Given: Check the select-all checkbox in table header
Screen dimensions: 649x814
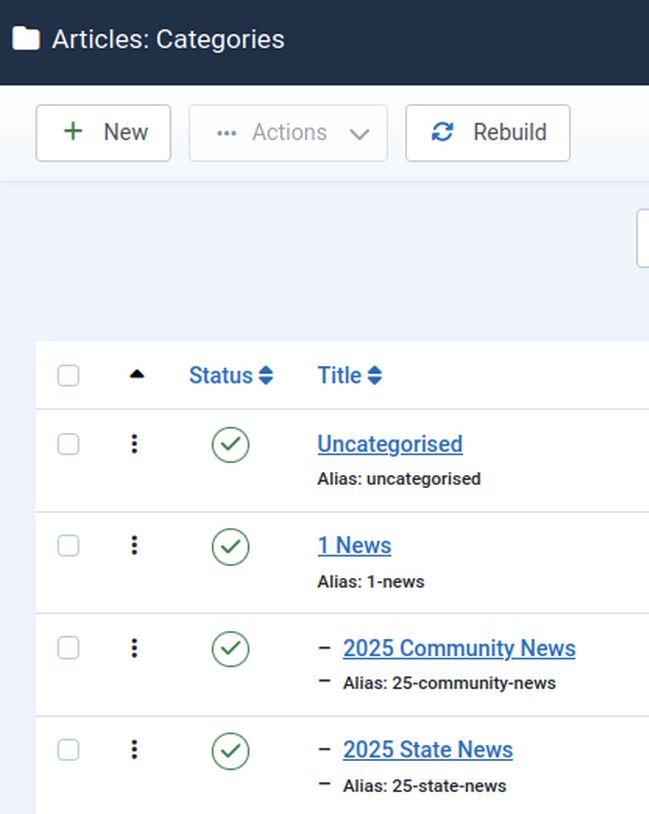Looking at the screenshot, I should coord(68,376).
